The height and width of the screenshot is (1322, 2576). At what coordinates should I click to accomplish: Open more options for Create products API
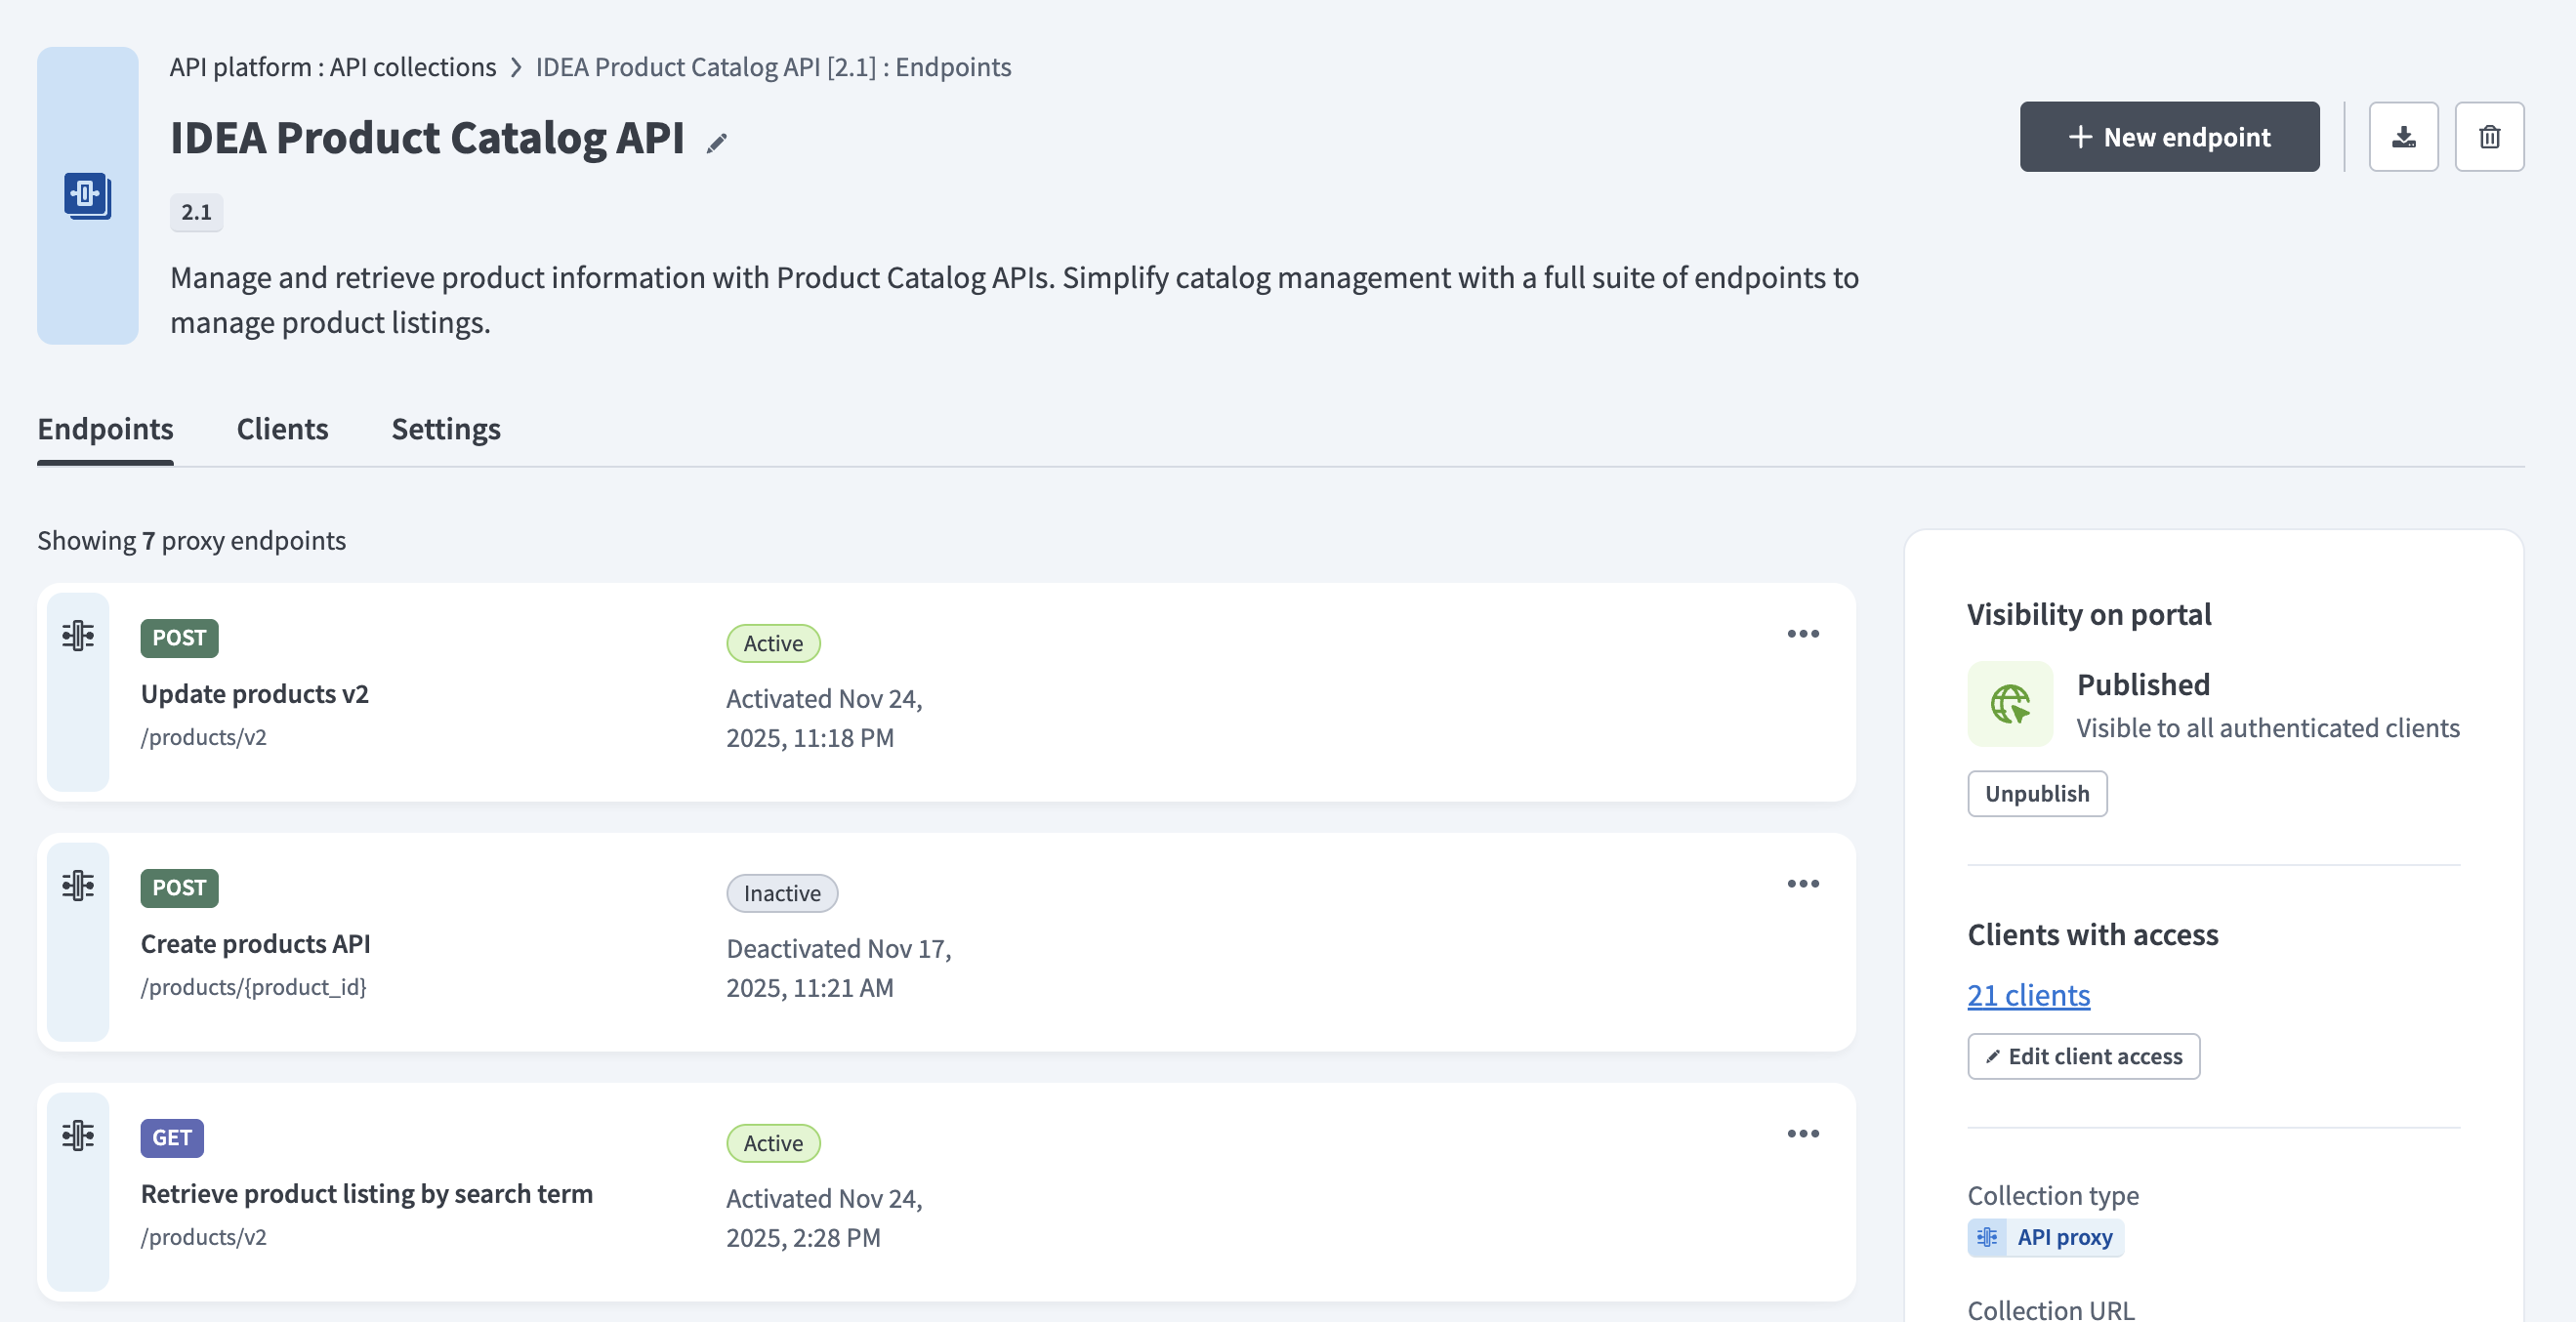tap(1803, 884)
